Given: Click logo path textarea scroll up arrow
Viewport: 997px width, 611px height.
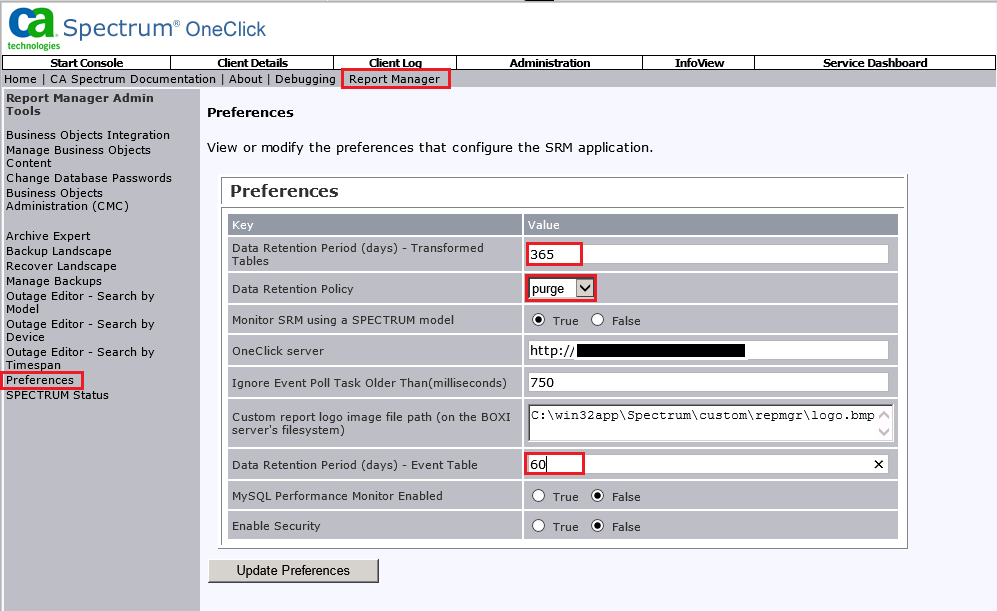Looking at the screenshot, I should (884, 415).
